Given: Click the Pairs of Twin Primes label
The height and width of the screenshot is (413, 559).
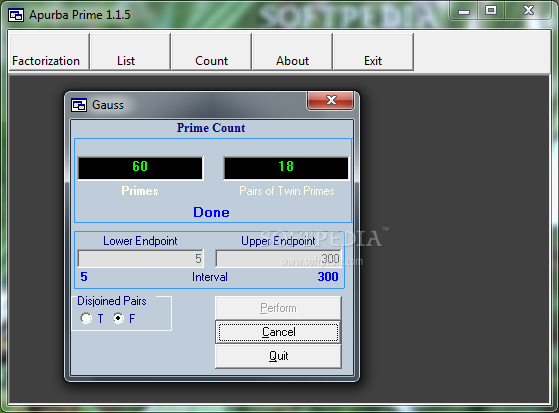Looking at the screenshot, I should (287, 191).
